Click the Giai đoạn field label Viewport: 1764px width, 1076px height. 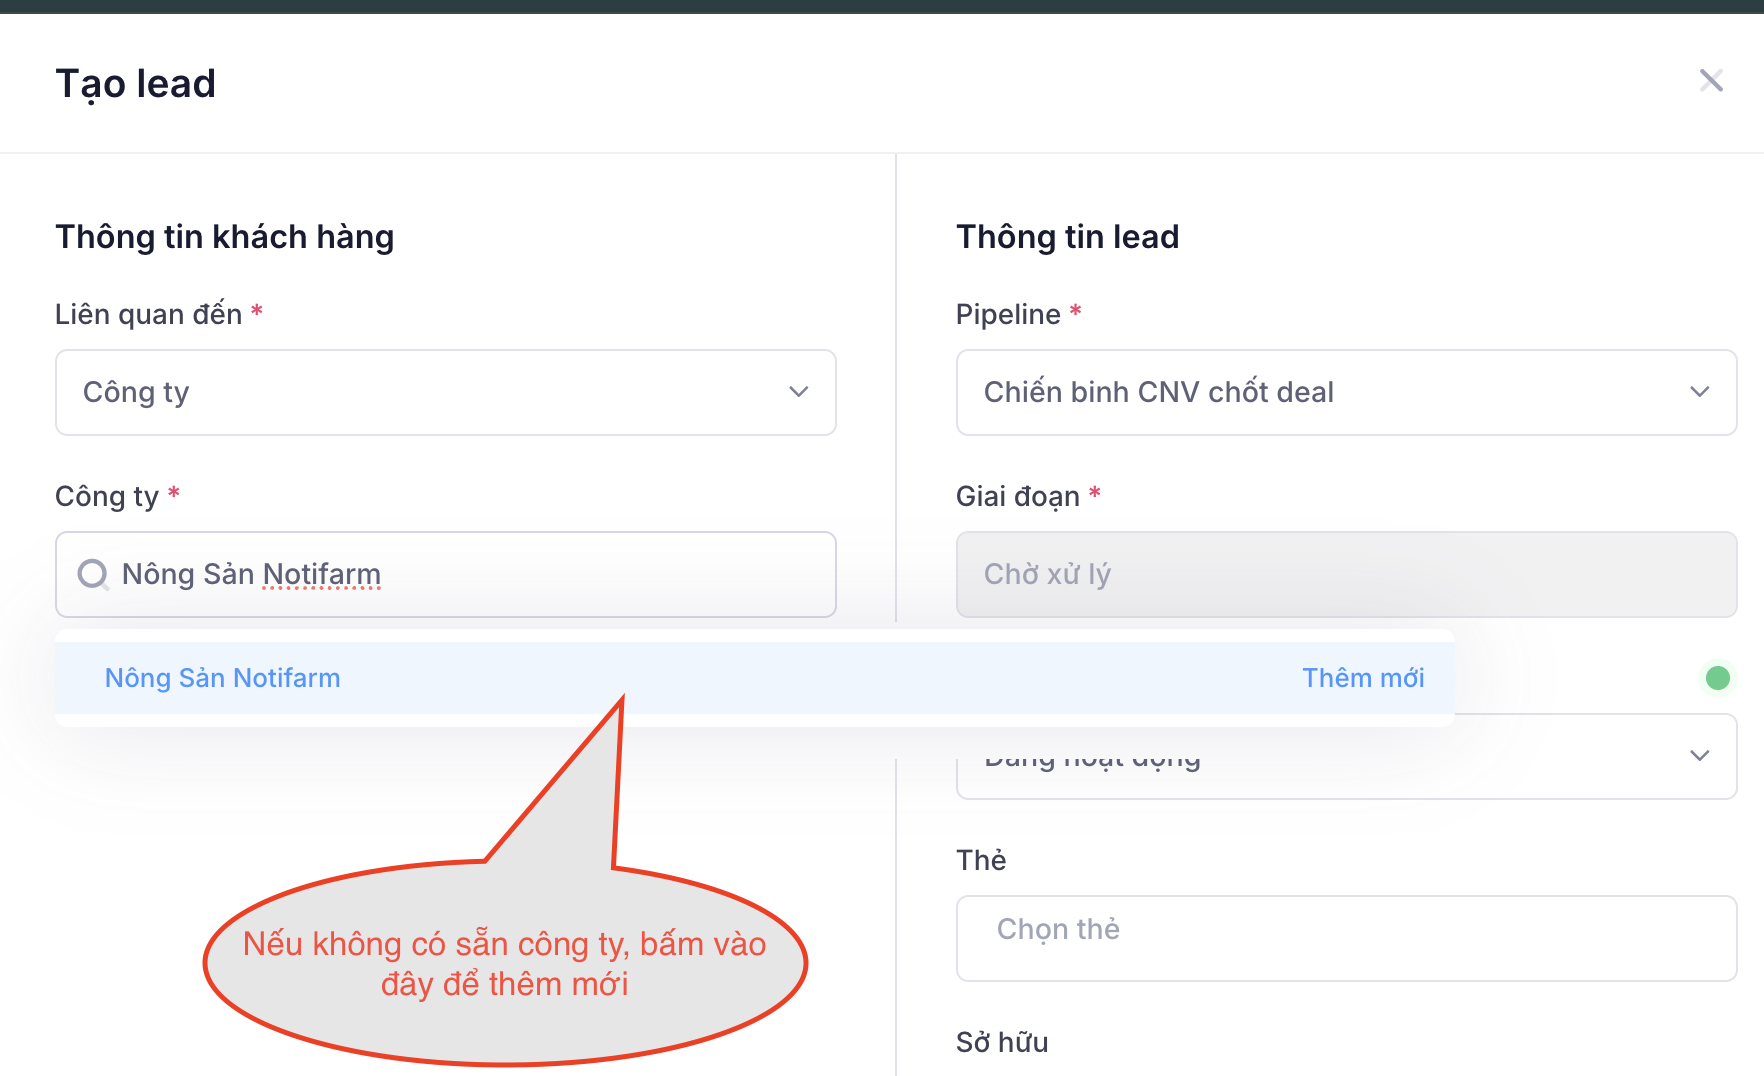click(1017, 496)
